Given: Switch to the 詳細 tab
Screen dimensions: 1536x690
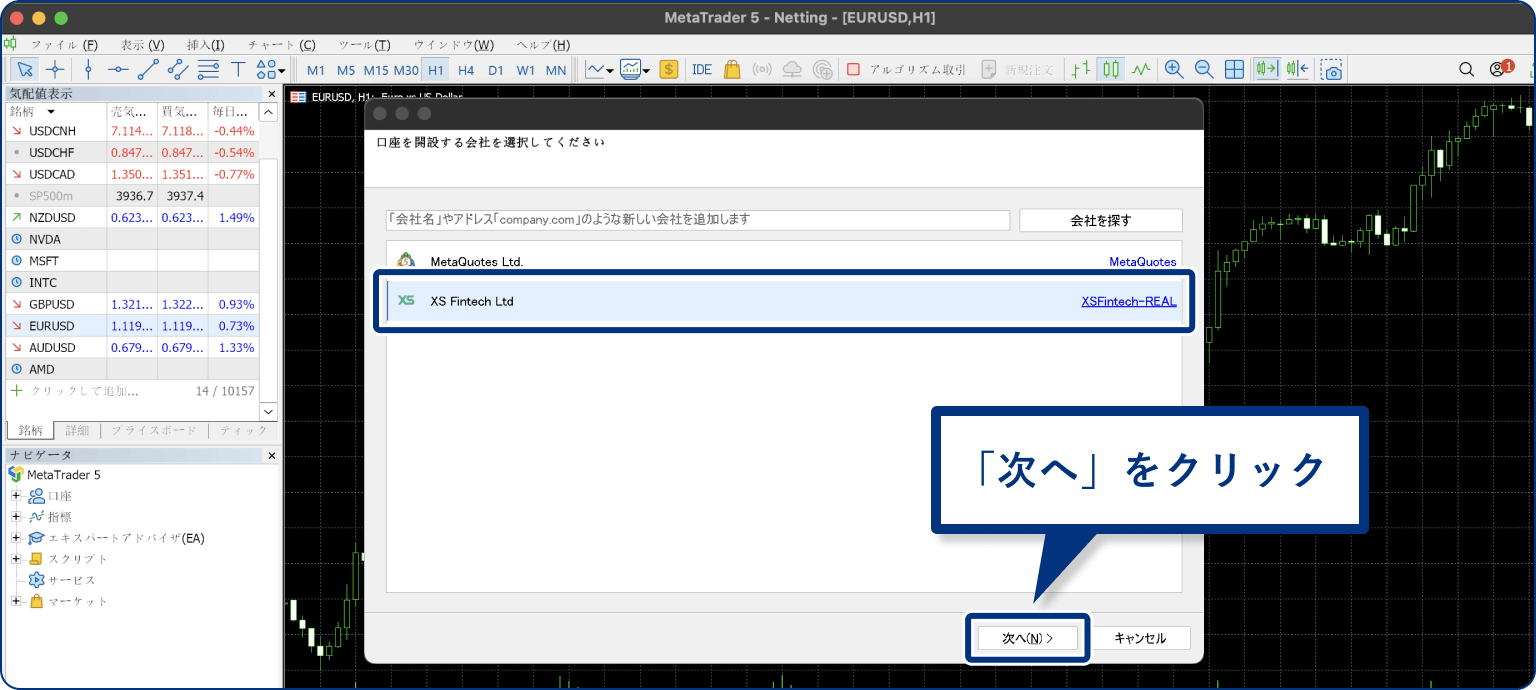Looking at the screenshot, I should point(77,430).
